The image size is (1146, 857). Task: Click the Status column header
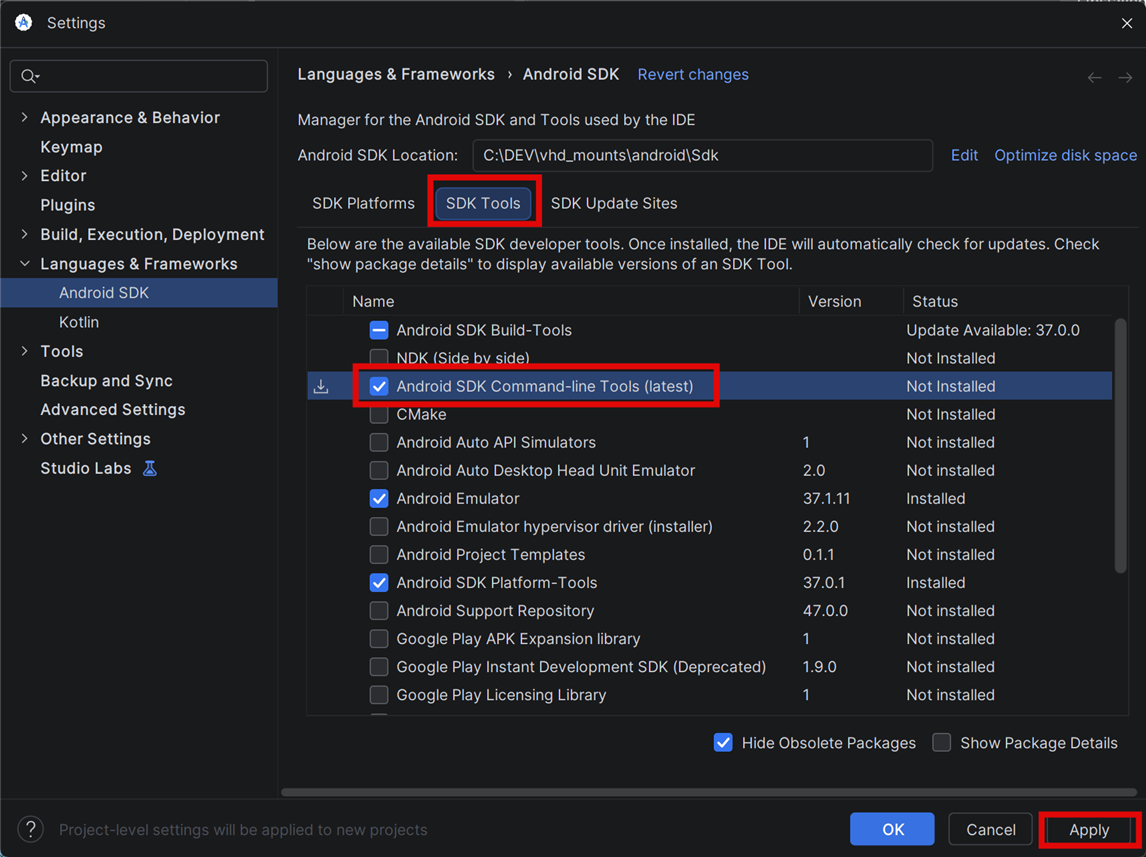(935, 302)
